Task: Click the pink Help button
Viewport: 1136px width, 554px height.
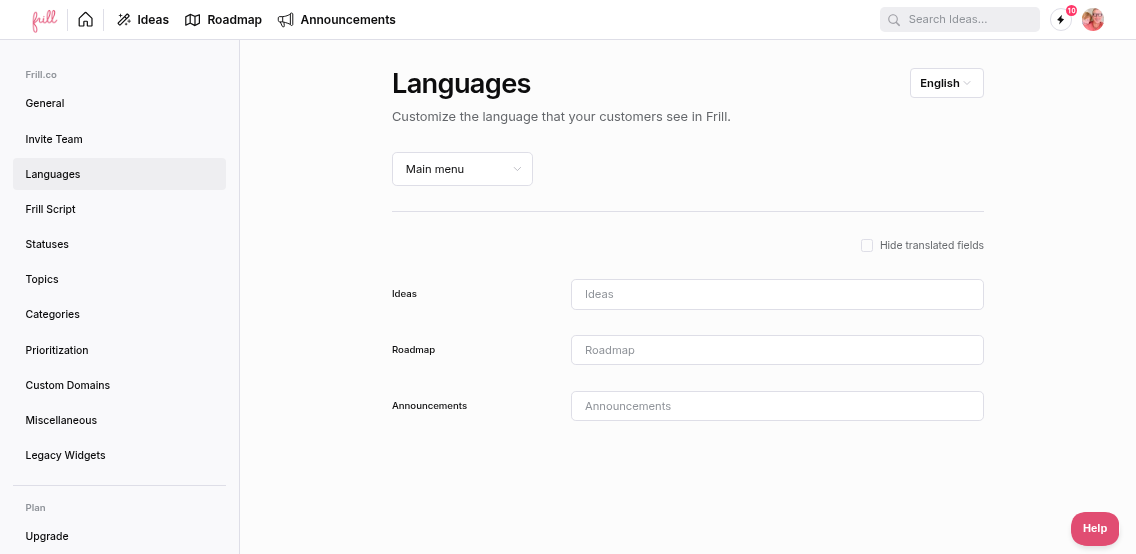Action: tap(1095, 529)
